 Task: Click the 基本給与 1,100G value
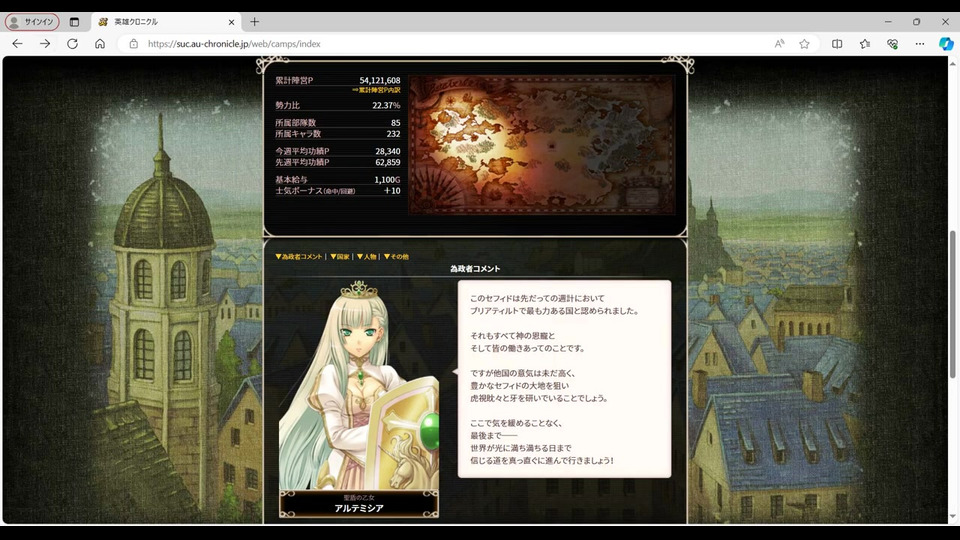pos(387,179)
